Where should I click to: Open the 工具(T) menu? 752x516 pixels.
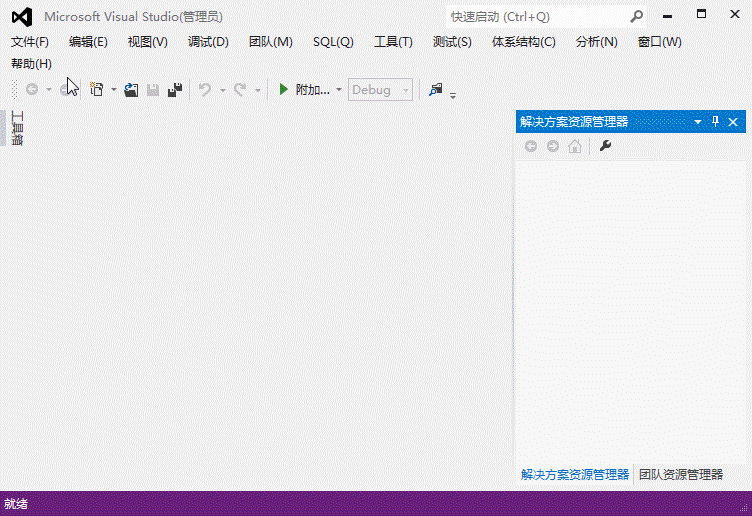(x=393, y=42)
